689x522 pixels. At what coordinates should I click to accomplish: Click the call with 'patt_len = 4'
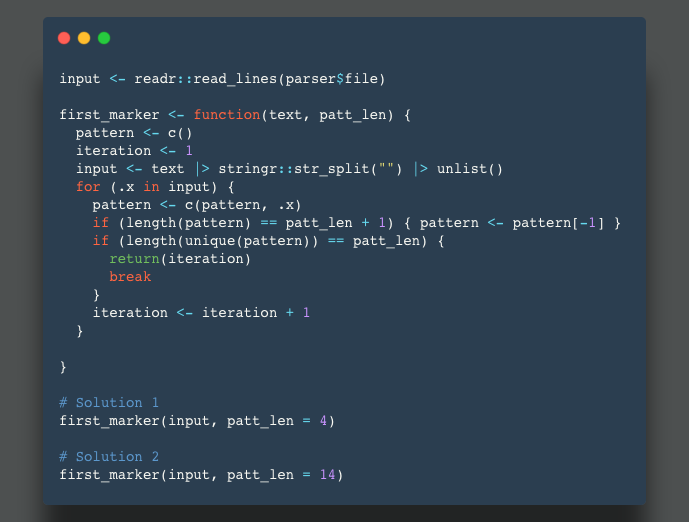197,421
